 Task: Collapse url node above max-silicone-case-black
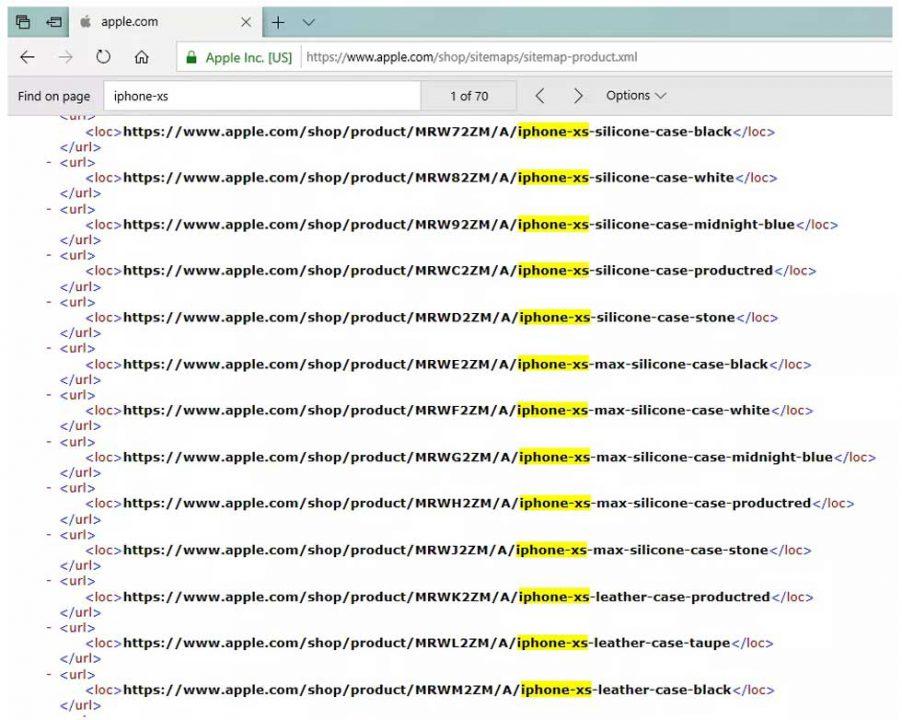coord(49,348)
